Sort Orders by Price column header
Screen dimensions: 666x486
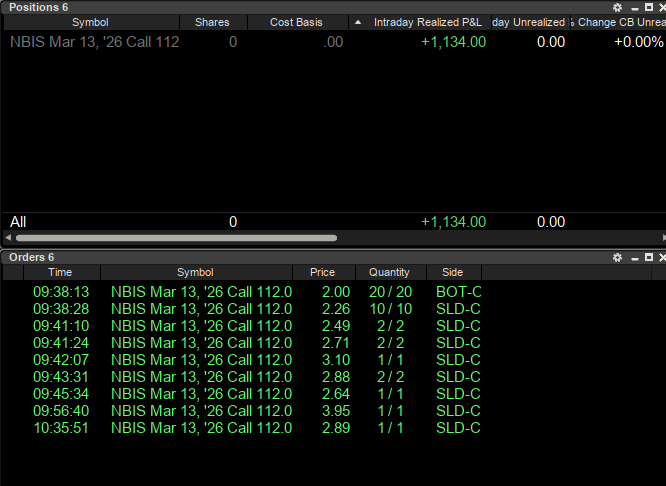[x=323, y=272]
